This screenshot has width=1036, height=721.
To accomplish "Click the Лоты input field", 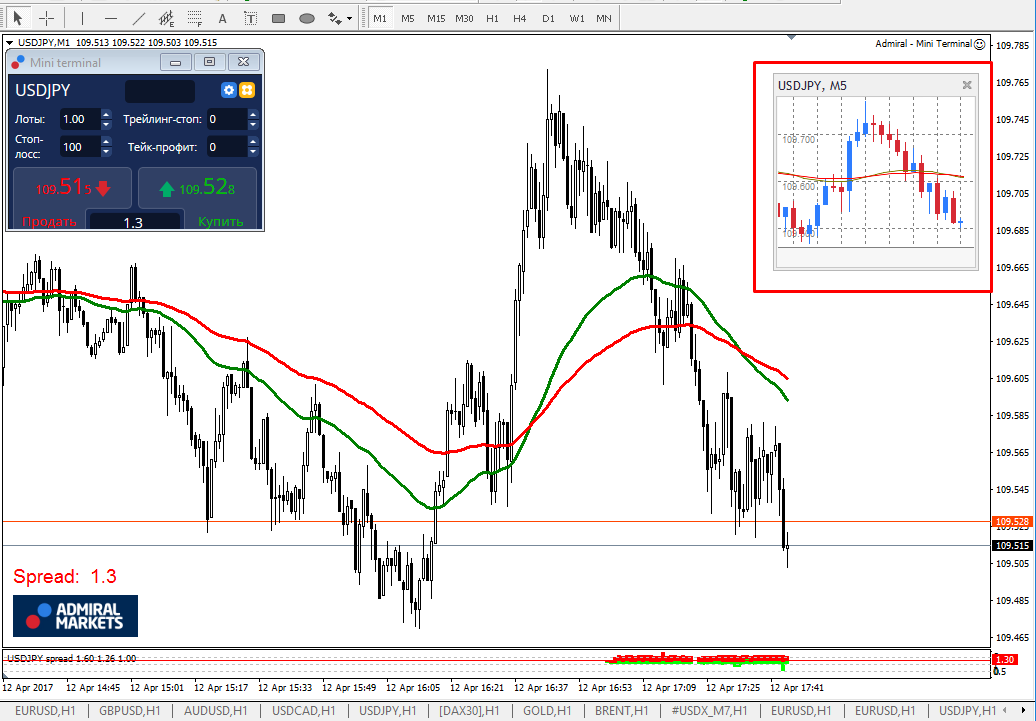I will coord(80,120).
